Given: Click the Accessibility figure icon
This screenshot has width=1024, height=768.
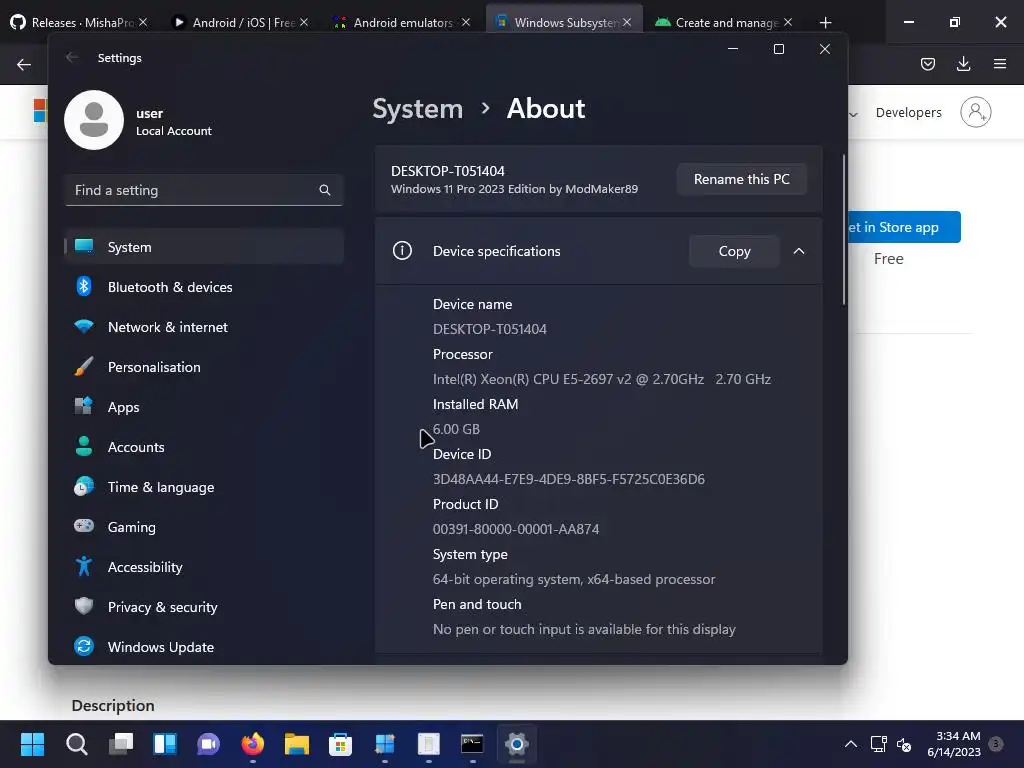Looking at the screenshot, I should [x=84, y=566].
